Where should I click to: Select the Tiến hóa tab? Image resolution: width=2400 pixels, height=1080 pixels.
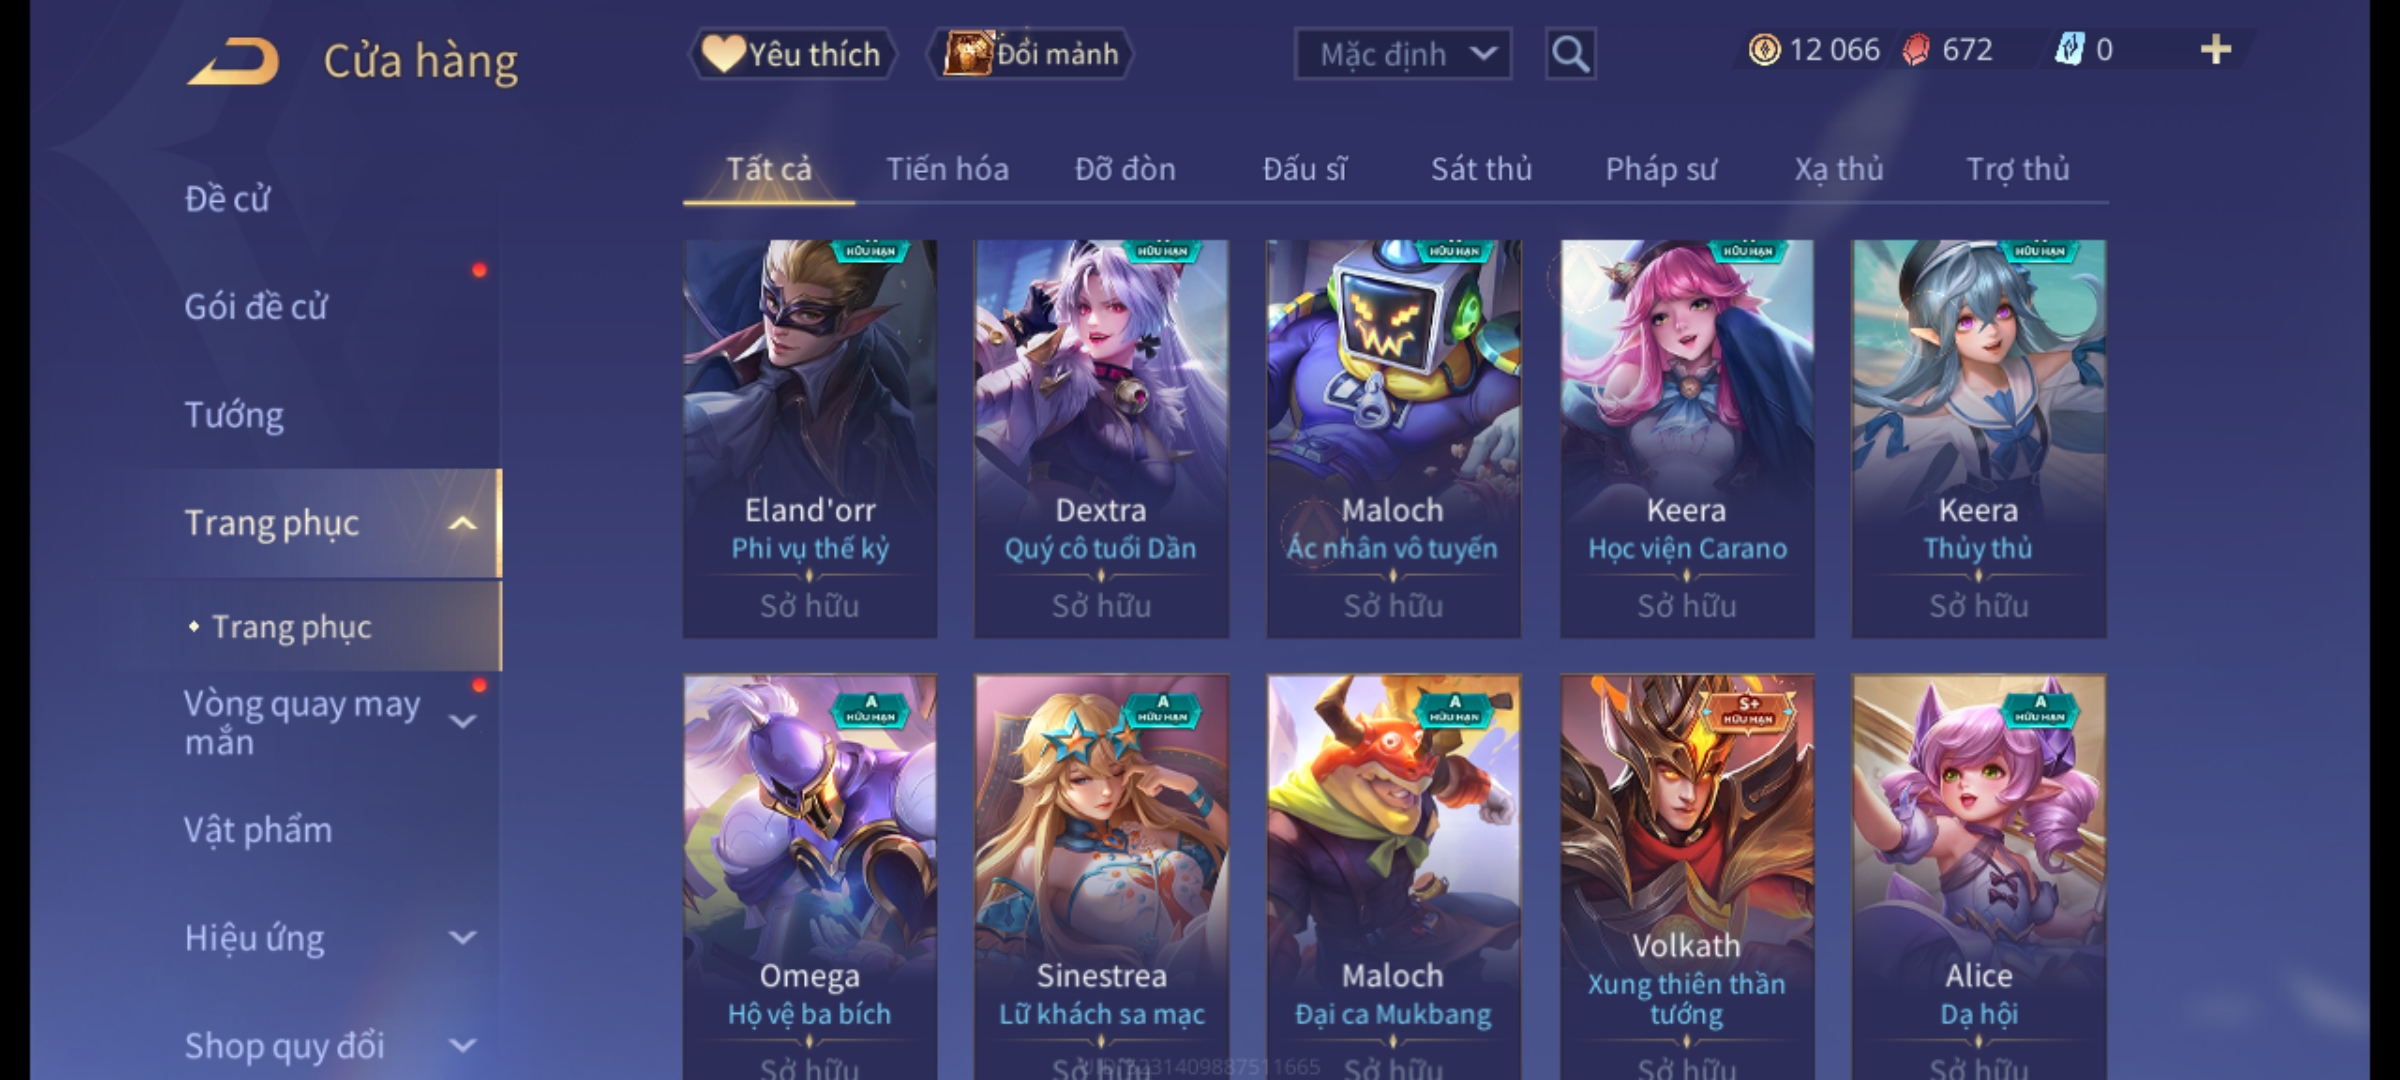(947, 169)
